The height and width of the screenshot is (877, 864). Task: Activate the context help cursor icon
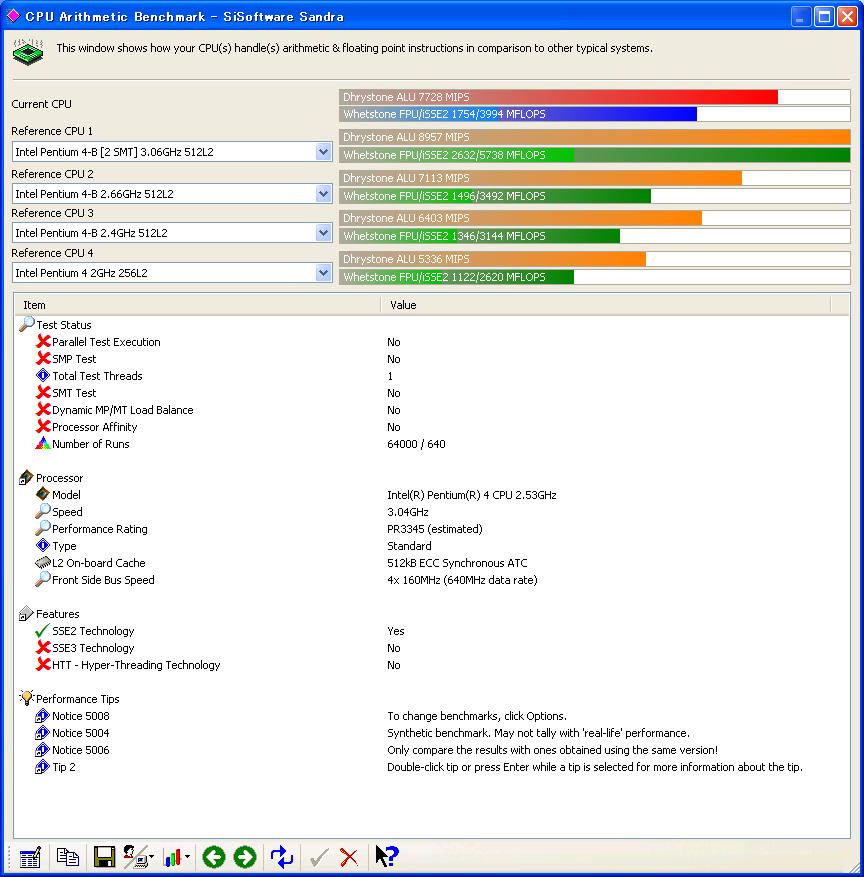[x=386, y=856]
